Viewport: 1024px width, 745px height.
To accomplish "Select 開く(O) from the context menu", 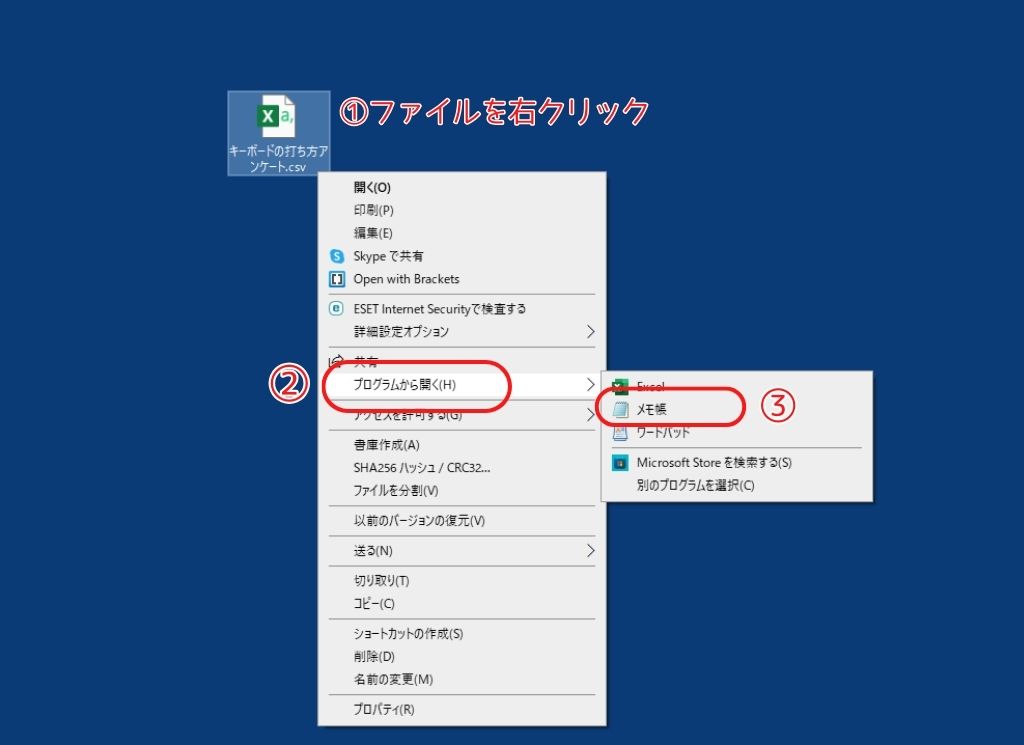I will 372,187.
